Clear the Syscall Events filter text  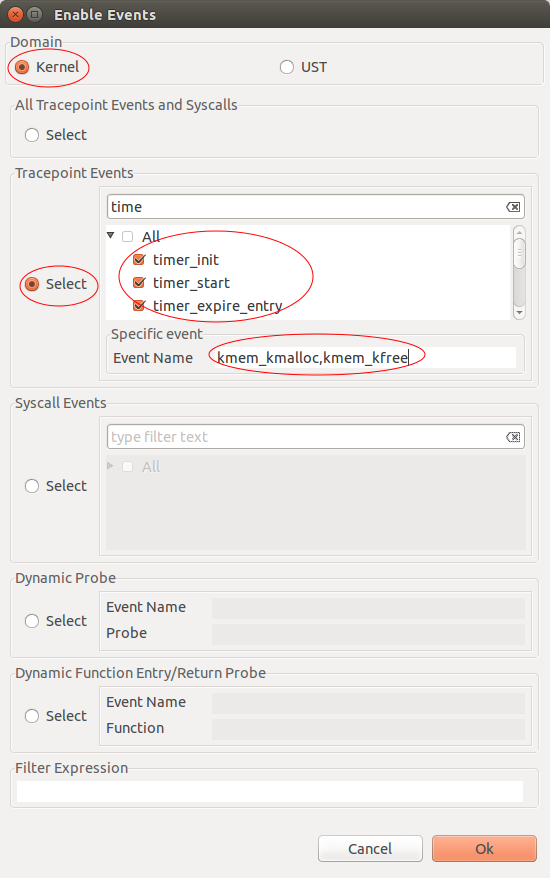click(x=512, y=437)
